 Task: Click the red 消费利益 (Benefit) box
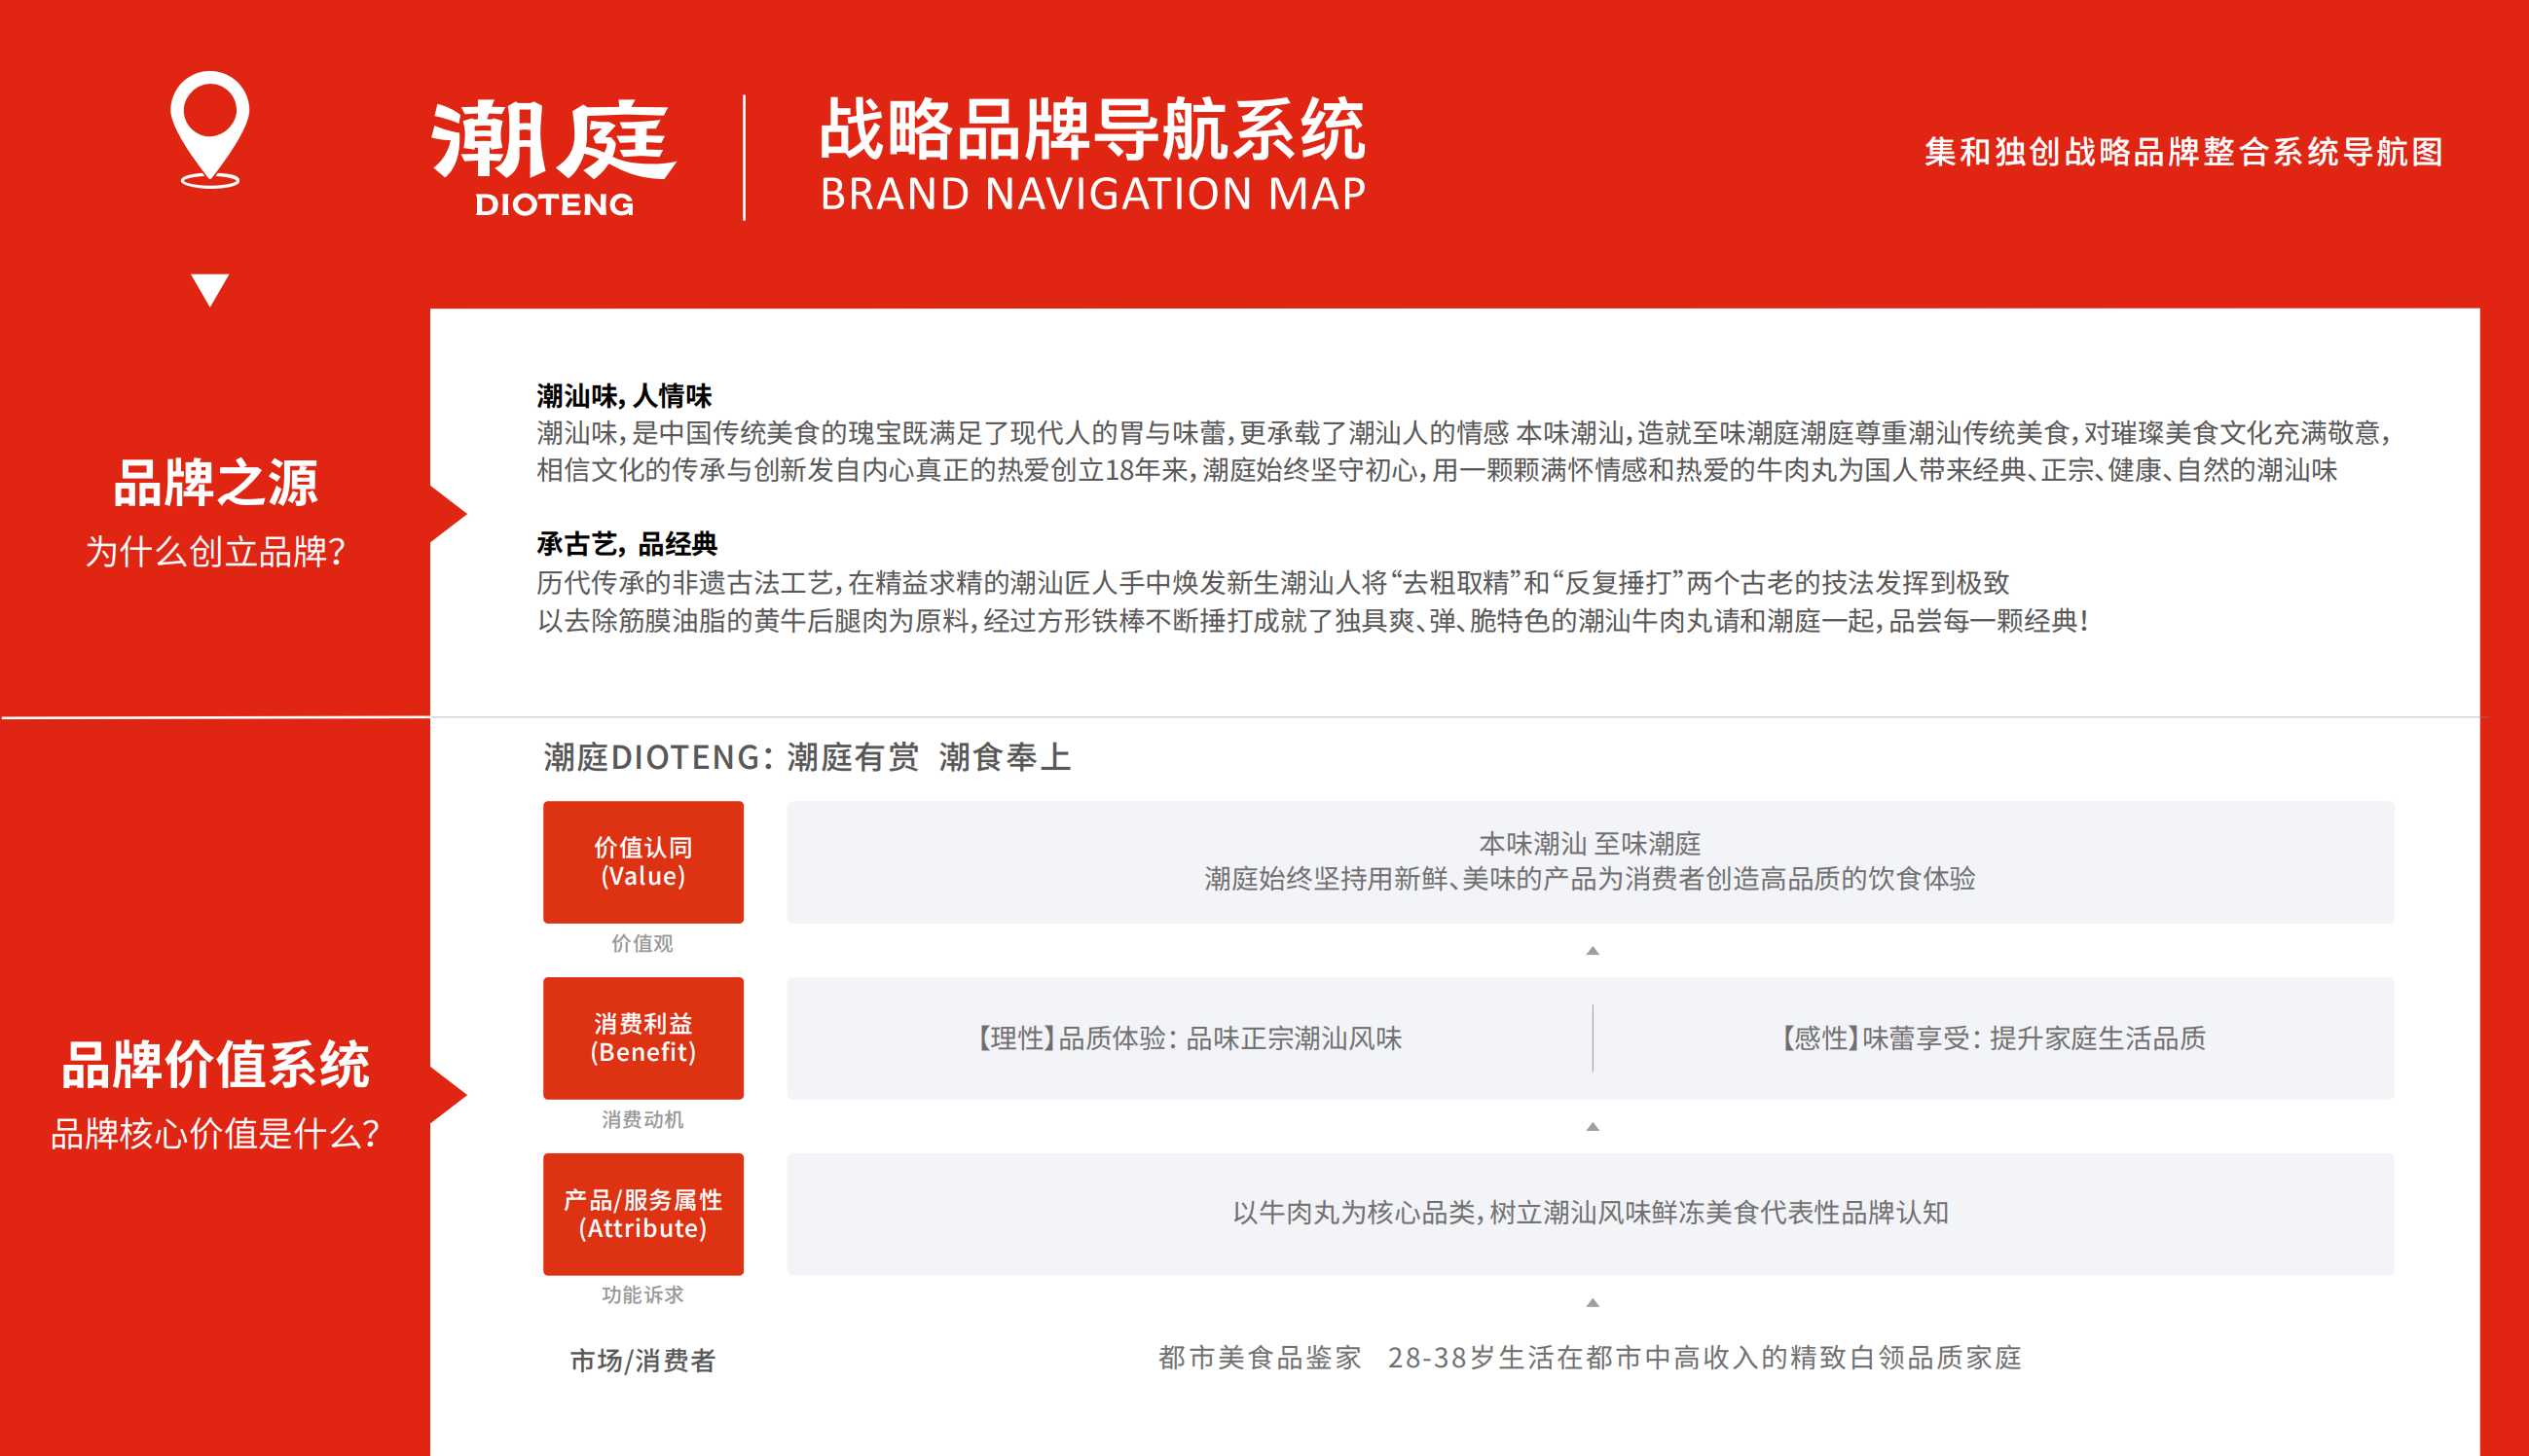point(643,1038)
